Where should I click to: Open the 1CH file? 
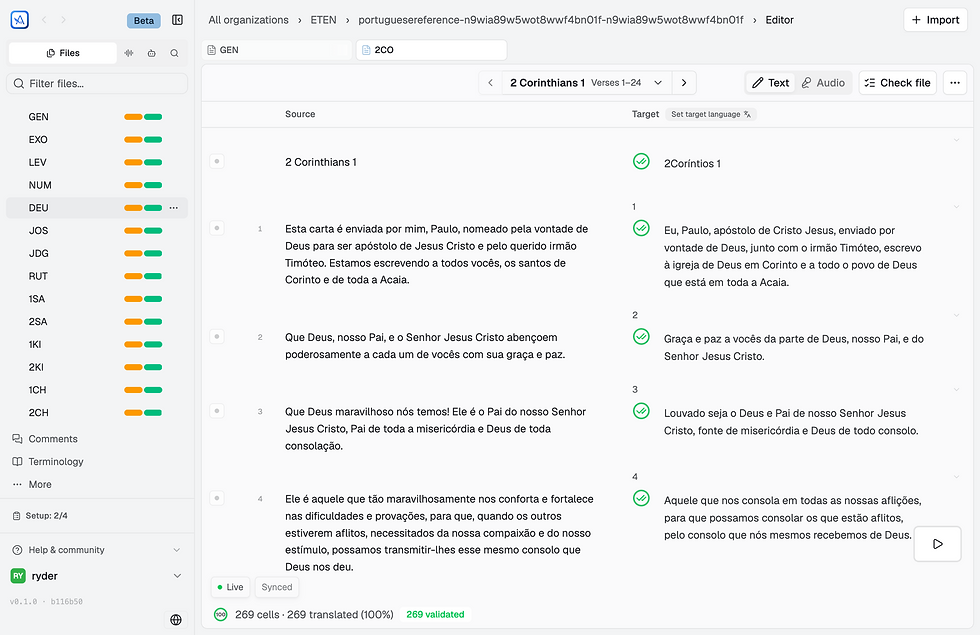pyautogui.click(x=97, y=390)
